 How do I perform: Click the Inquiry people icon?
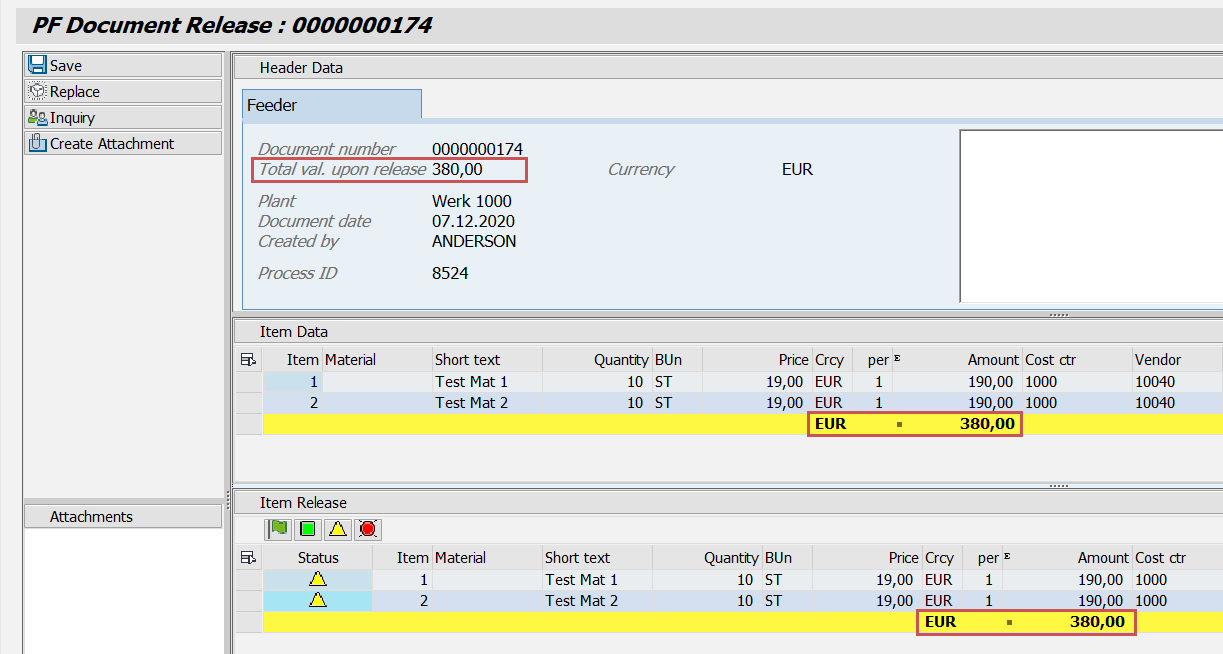click(37, 117)
